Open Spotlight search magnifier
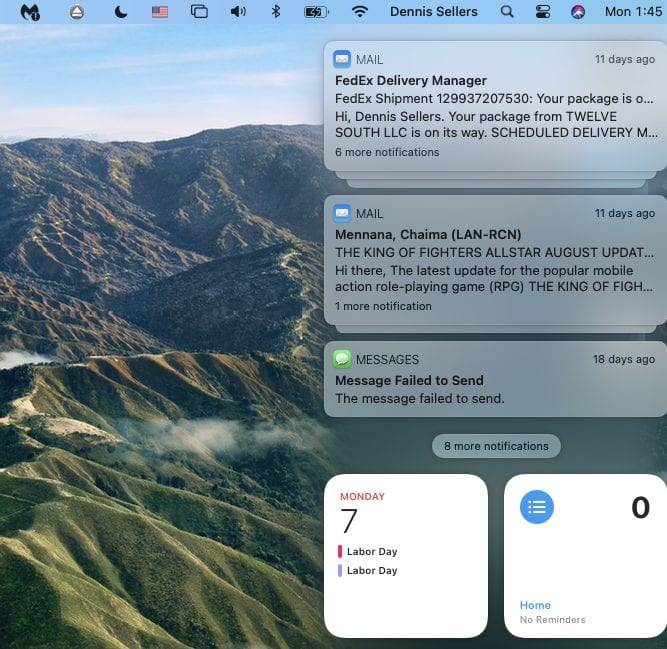 pyautogui.click(x=507, y=12)
